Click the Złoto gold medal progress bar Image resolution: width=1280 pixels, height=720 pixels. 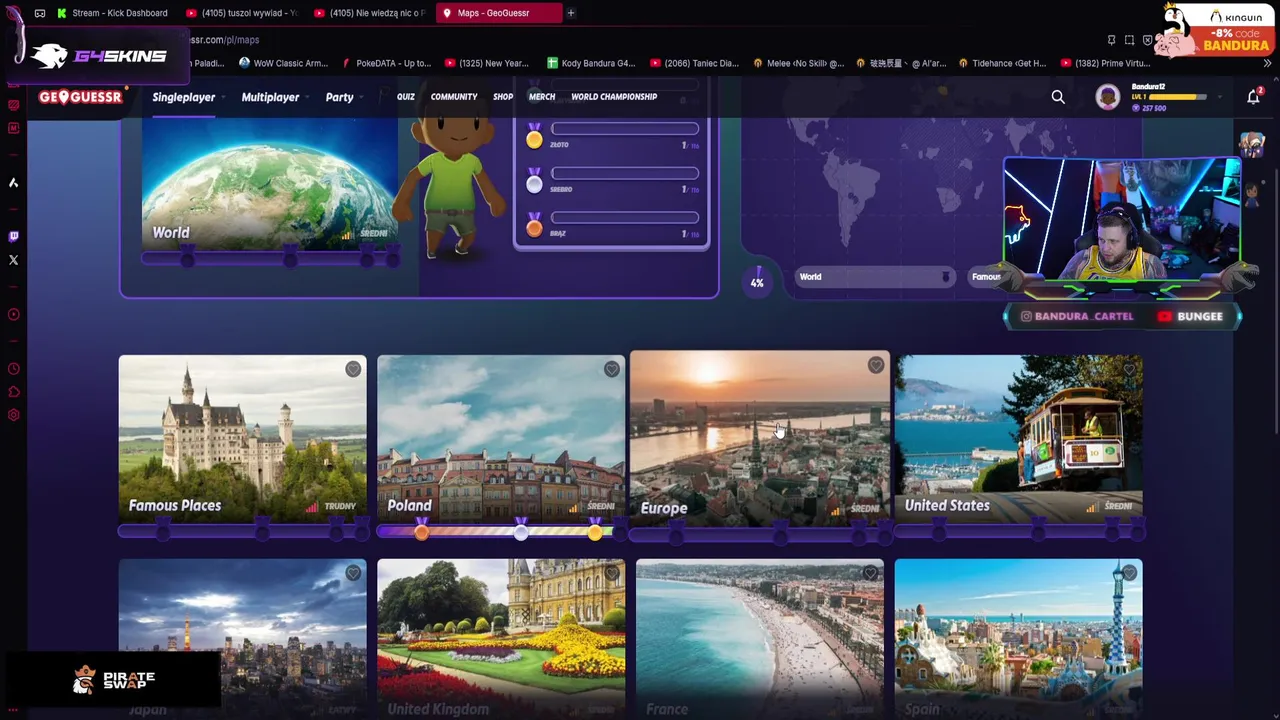coord(624,129)
